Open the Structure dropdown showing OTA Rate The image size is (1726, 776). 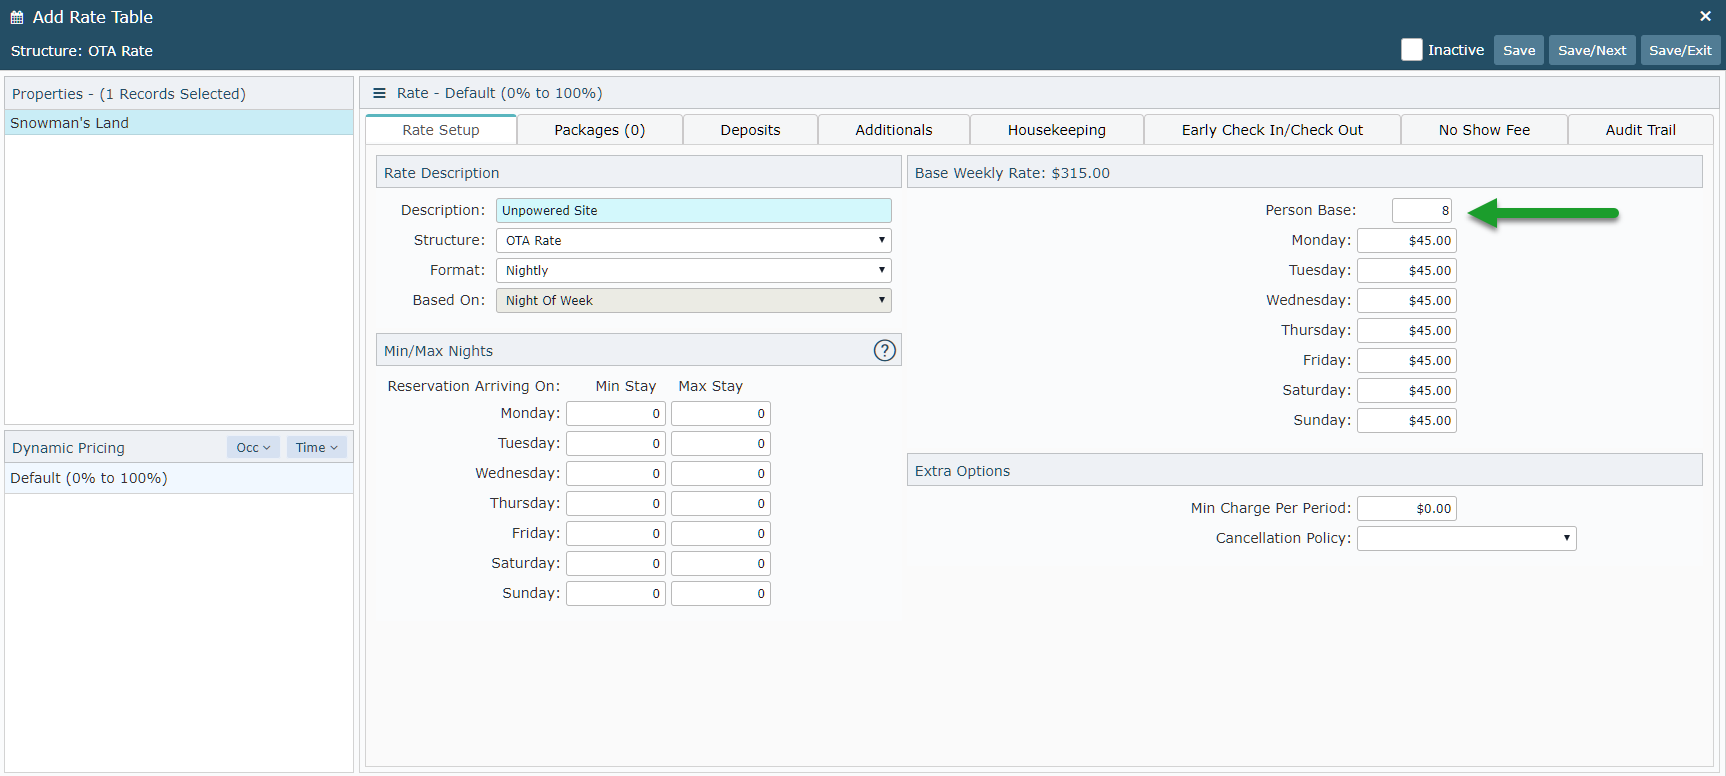694,240
